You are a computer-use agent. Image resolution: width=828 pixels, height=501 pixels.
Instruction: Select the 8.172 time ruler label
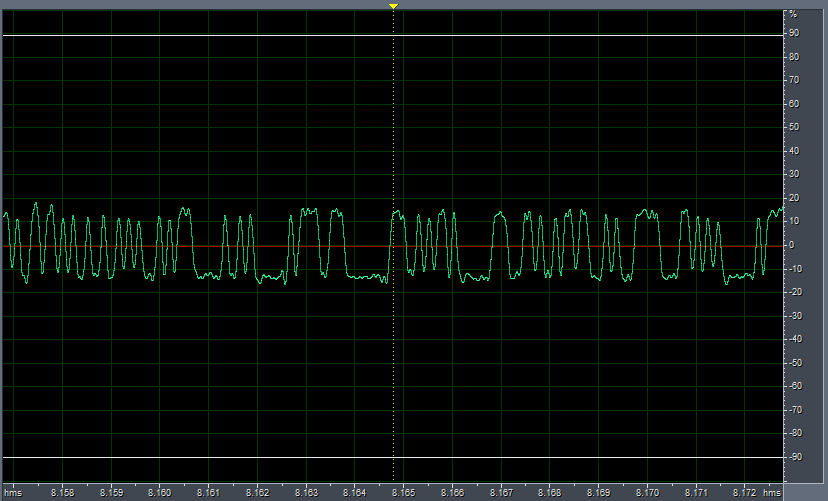[744, 493]
